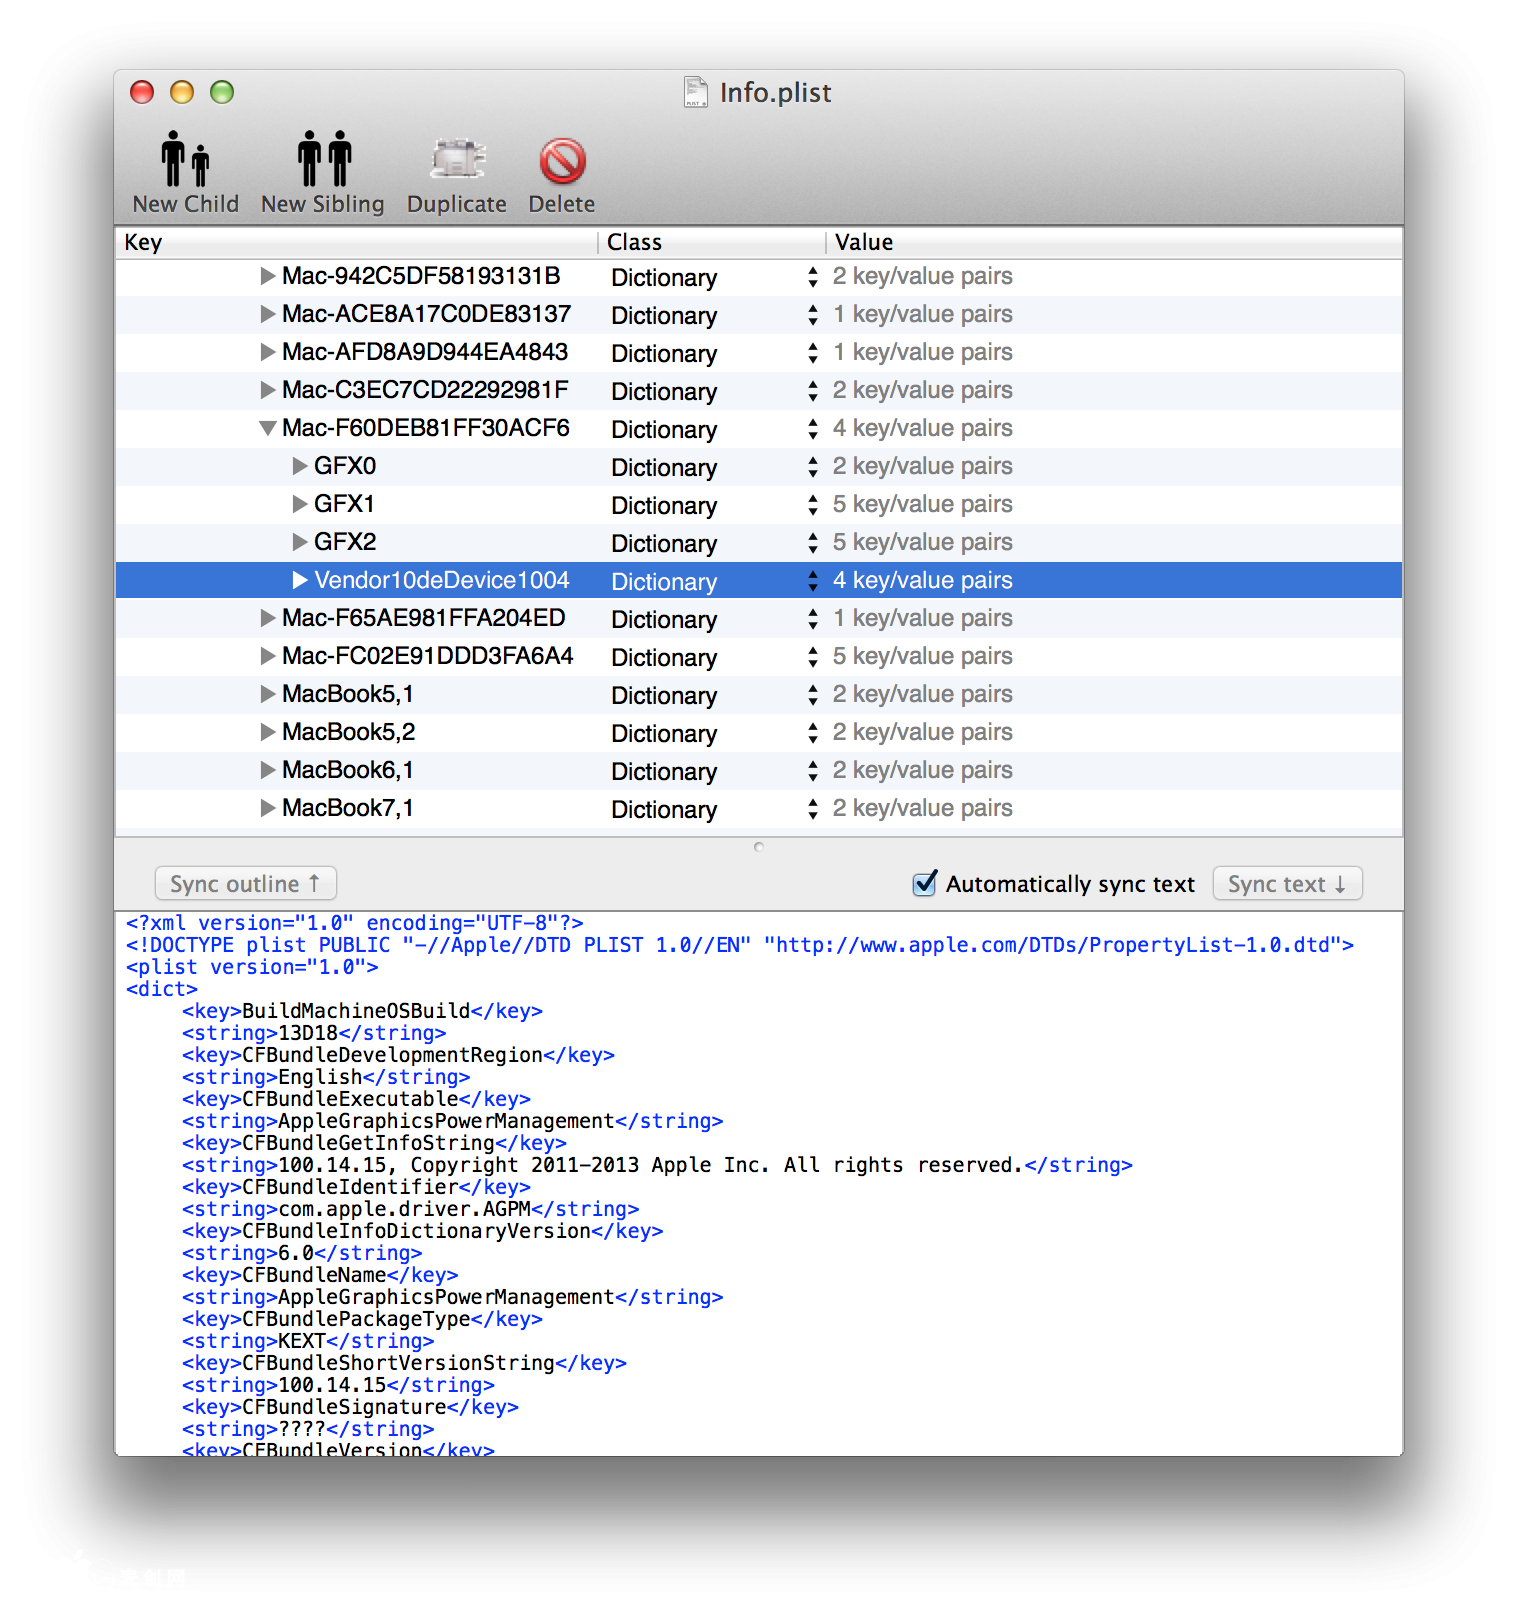Open class popup for Mac-942C5DF58193131B row
The image size is (1518, 1614).
pyautogui.click(x=812, y=277)
